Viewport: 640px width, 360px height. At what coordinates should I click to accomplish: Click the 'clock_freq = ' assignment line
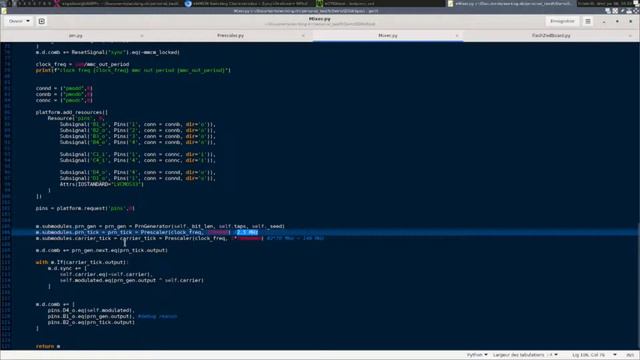82,64
